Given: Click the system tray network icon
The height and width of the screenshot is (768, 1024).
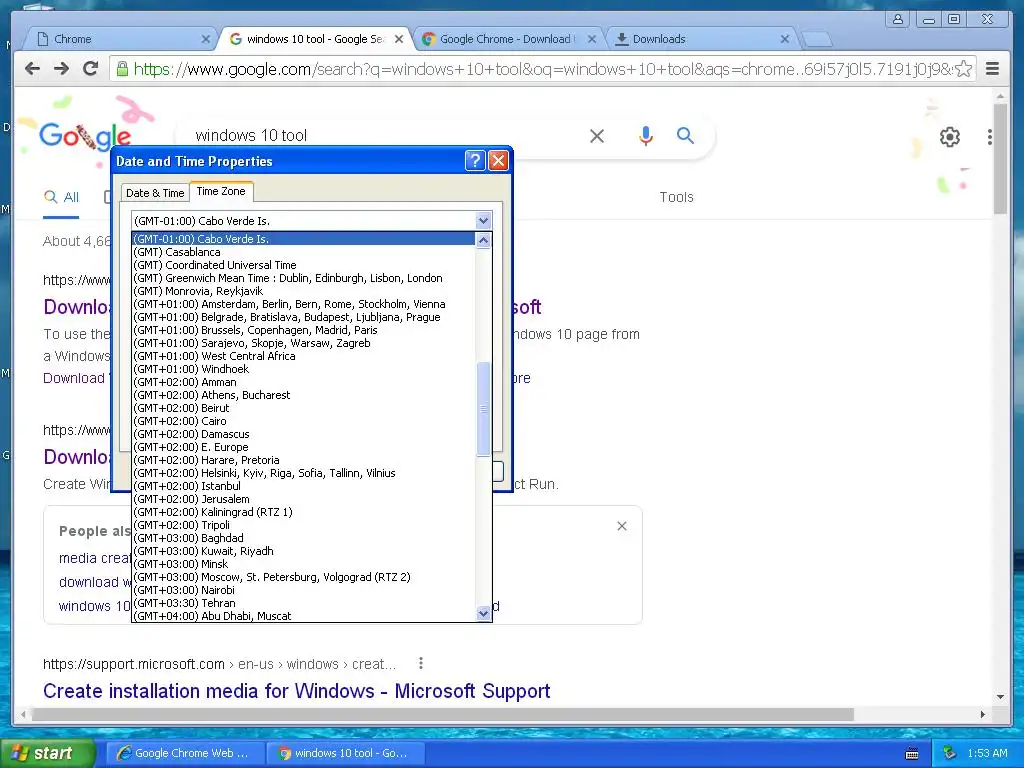Looking at the screenshot, I should pos(949,753).
